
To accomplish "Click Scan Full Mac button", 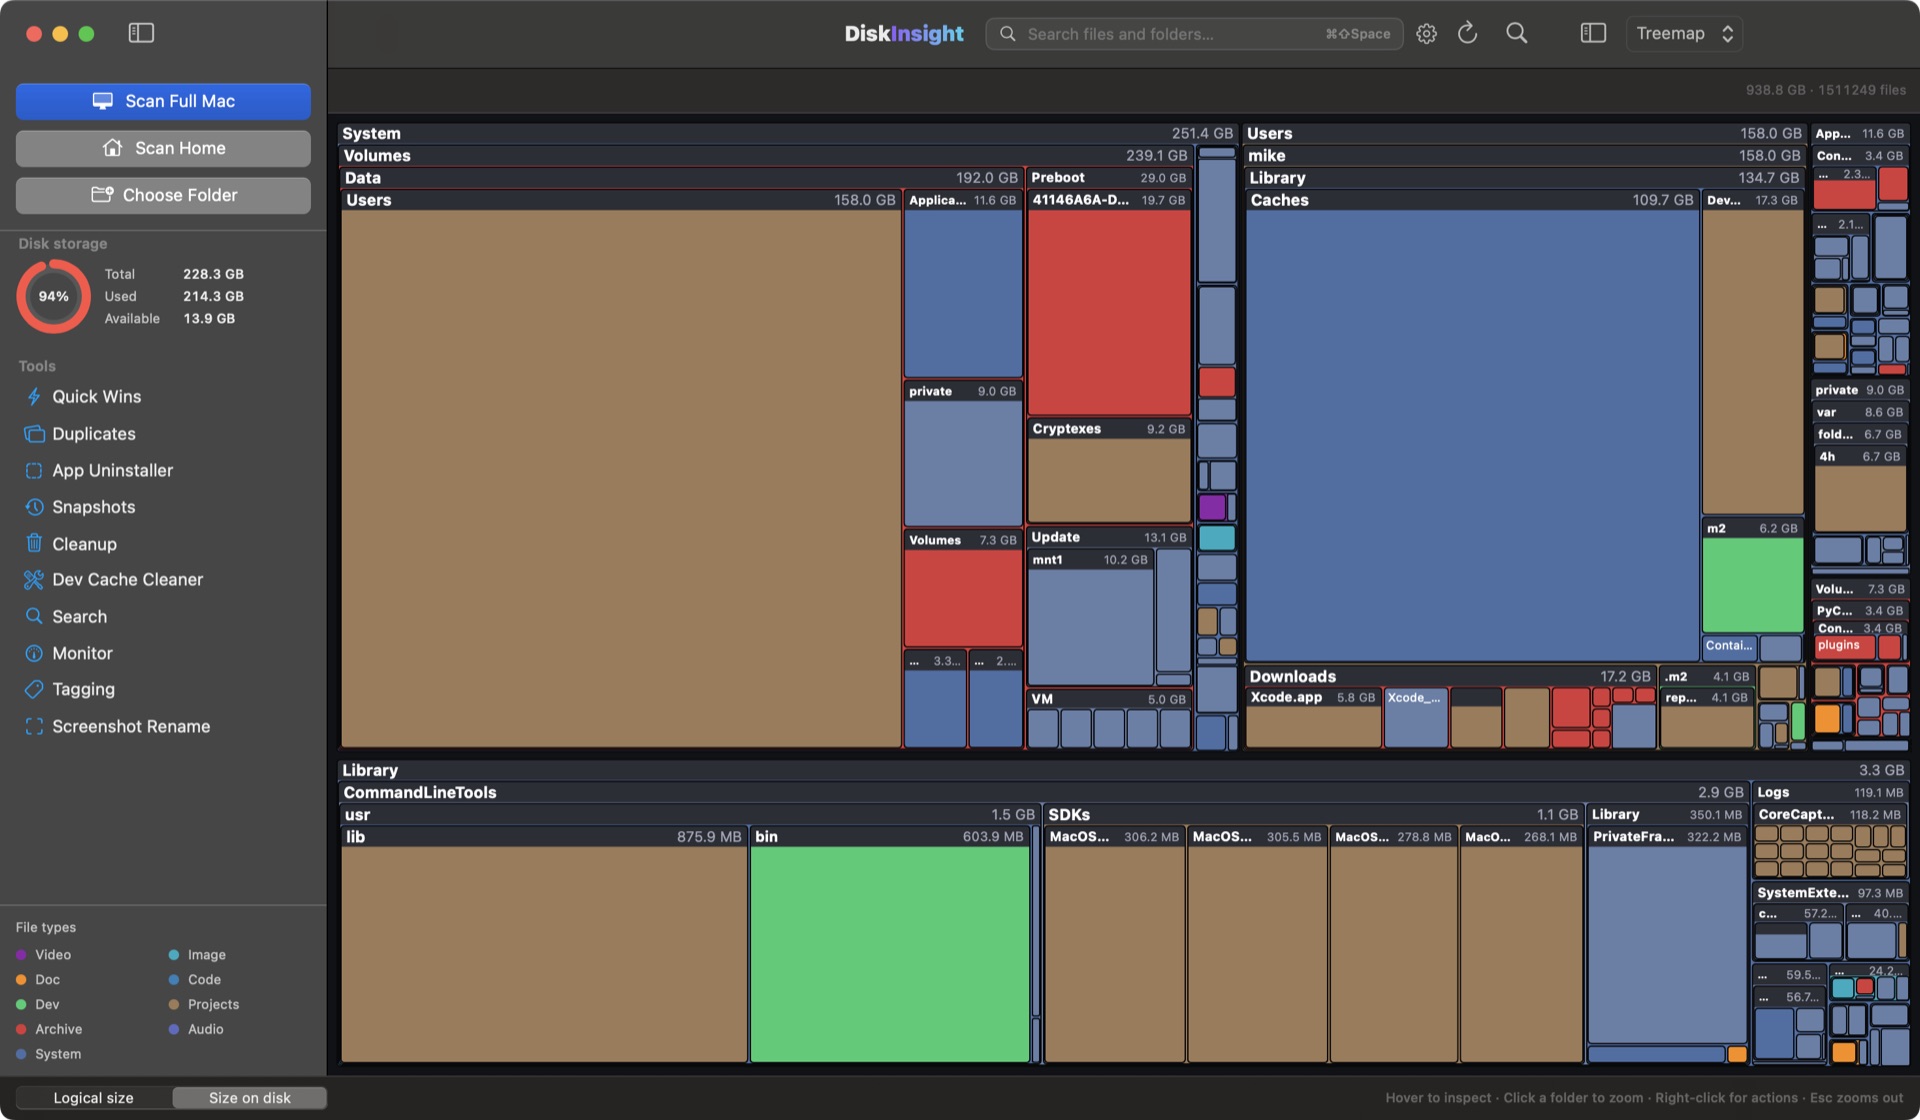I will point(163,101).
